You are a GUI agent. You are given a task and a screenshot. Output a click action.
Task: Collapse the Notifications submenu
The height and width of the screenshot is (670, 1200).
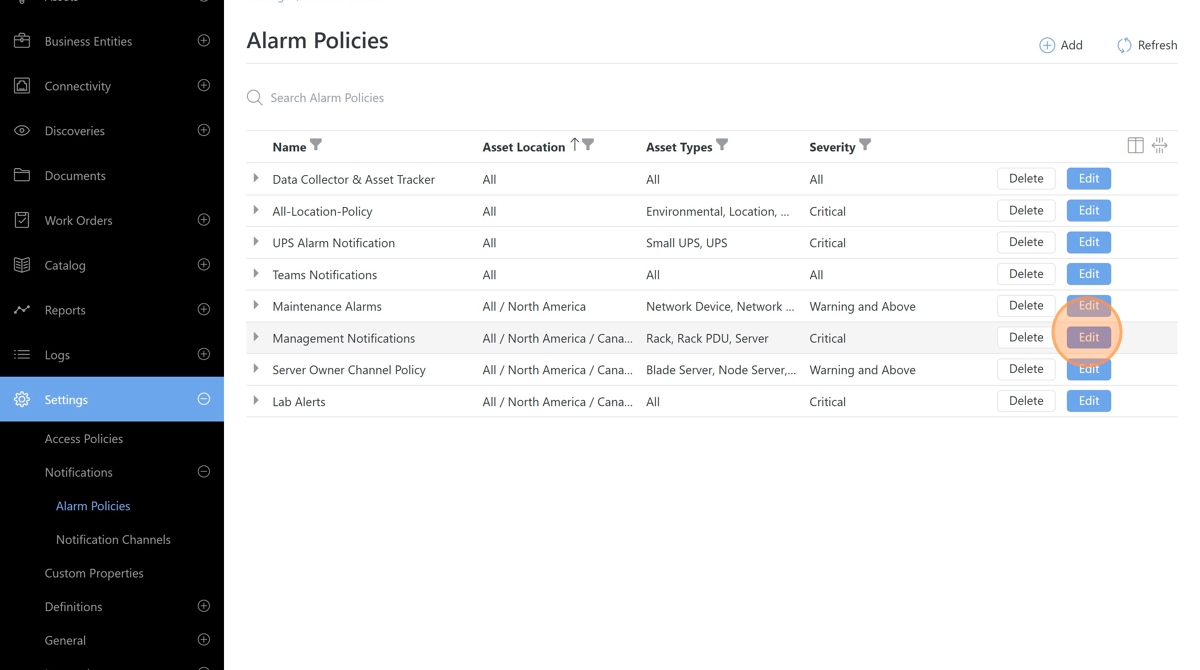pyautogui.click(x=204, y=472)
